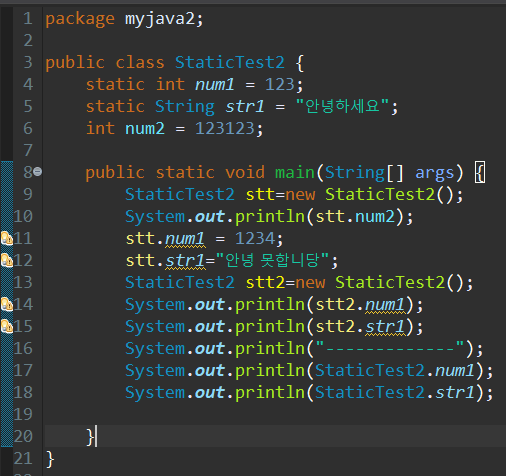Click the underlined num1 on line 11
Screen dimensions: 506x476
coord(185,239)
